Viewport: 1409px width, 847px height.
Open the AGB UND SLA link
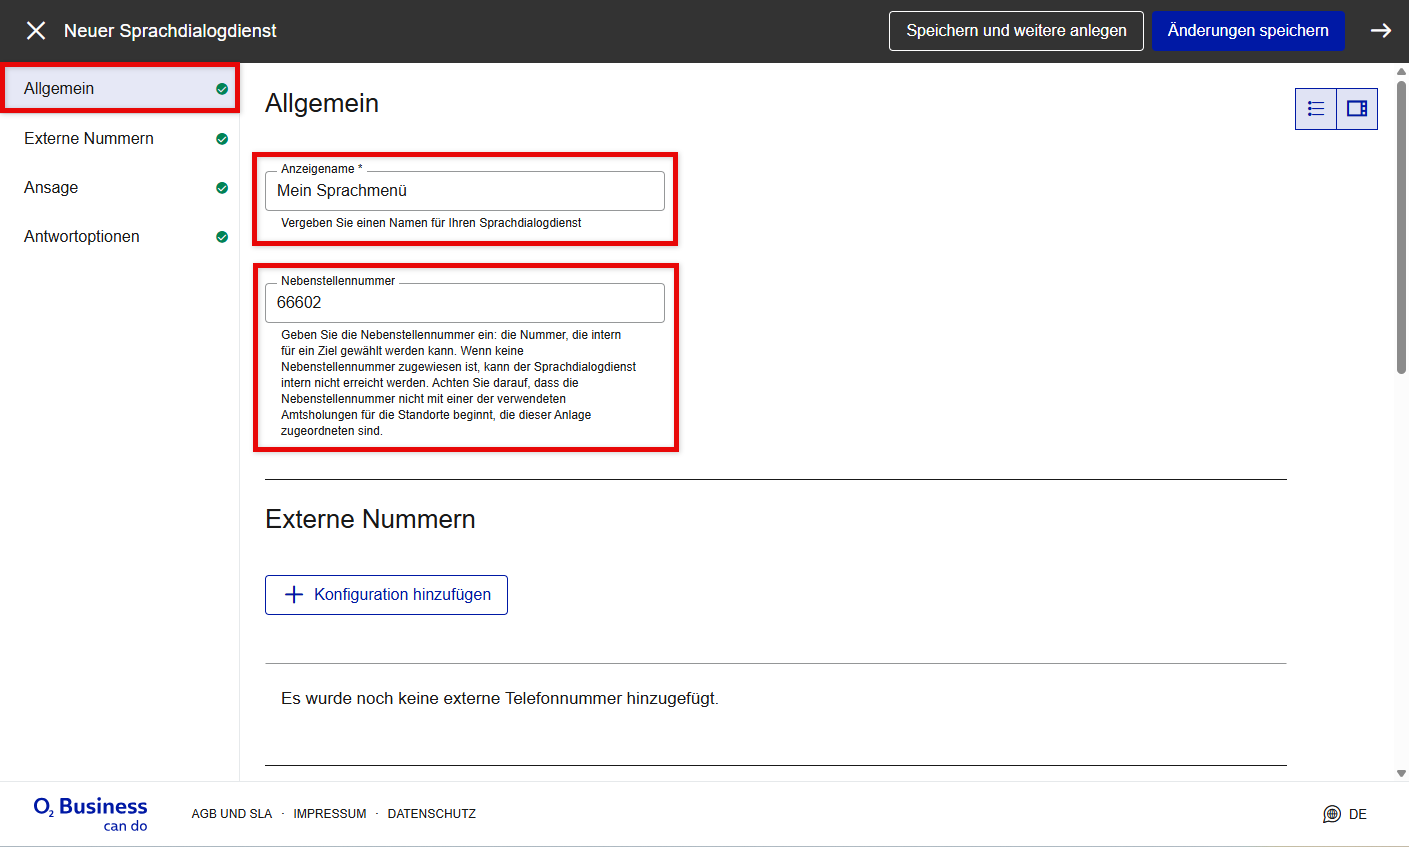click(x=231, y=814)
